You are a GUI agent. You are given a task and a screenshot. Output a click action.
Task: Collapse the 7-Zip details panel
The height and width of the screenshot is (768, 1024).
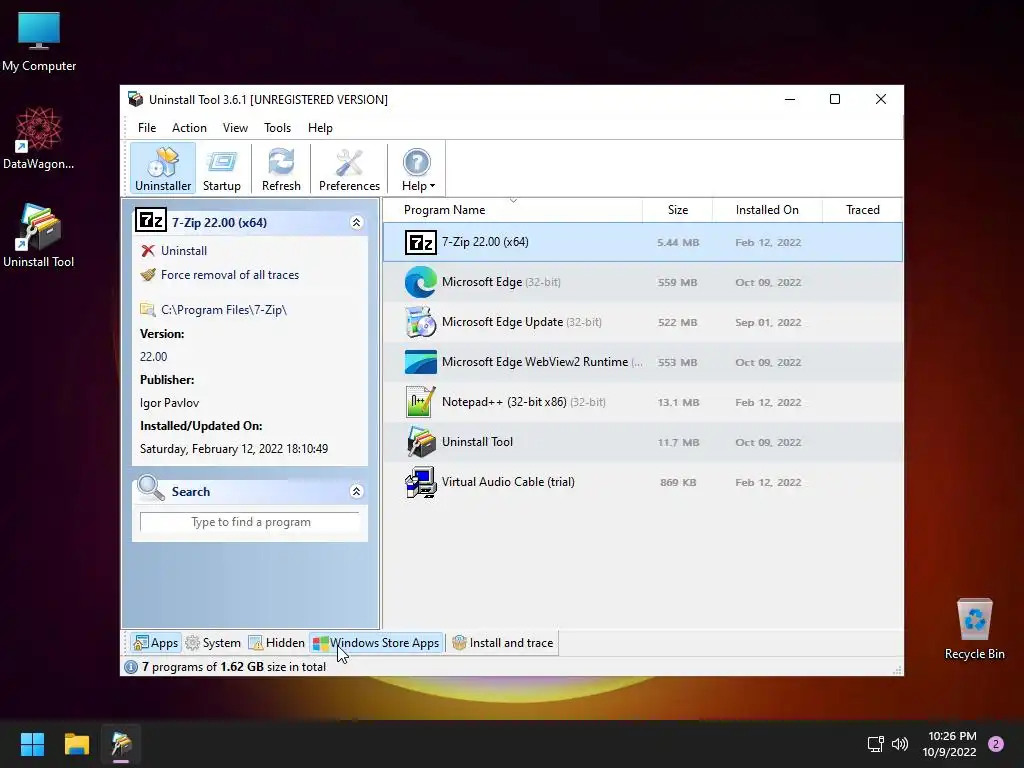coord(357,223)
